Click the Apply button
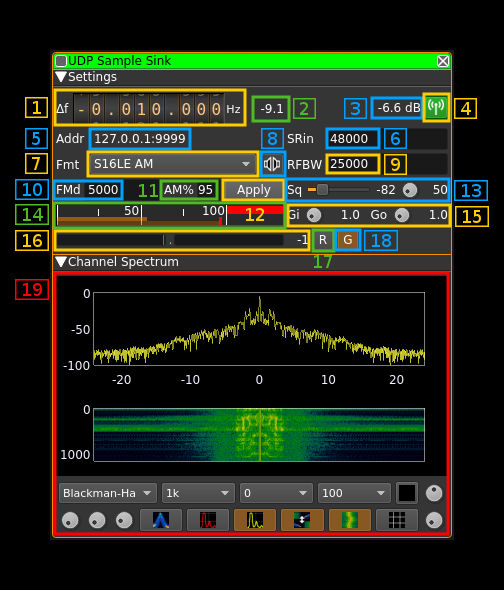Screen dimensions: 504x590 point(253,190)
